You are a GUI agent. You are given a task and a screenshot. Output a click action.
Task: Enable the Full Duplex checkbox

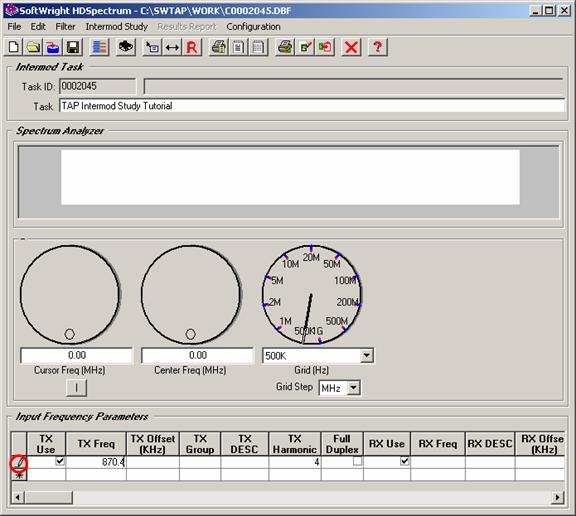coord(357,461)
